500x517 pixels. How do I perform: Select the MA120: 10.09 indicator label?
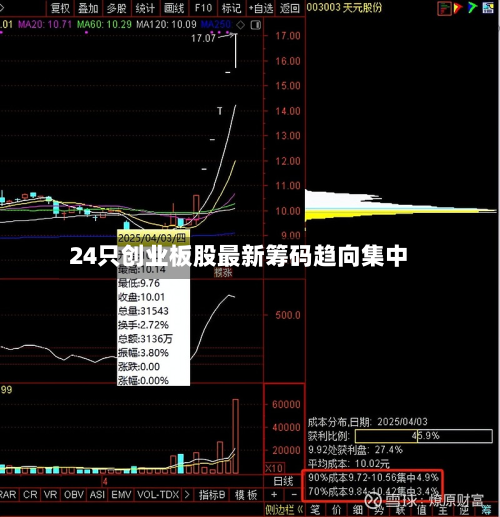pos(166,24)
